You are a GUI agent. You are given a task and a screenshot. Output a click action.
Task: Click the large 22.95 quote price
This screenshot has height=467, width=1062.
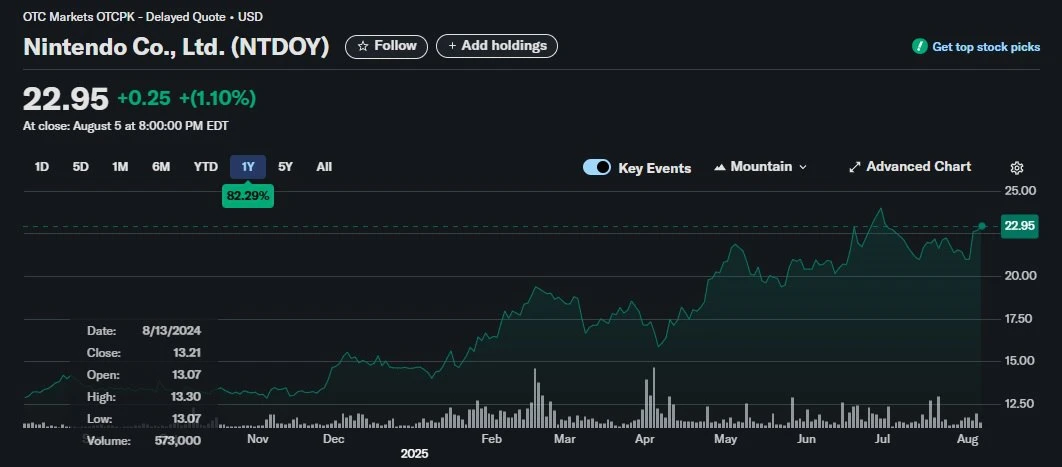point(66,99)
